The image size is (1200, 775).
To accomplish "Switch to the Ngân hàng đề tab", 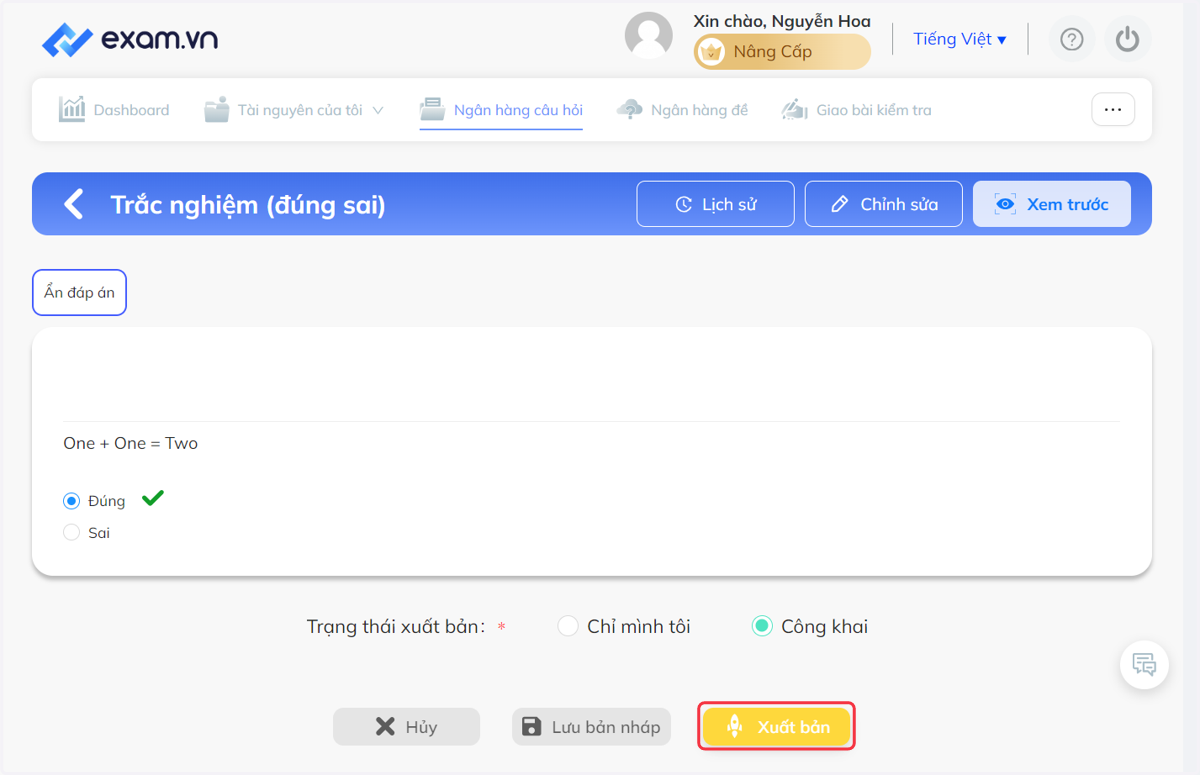I will point(683,110).
